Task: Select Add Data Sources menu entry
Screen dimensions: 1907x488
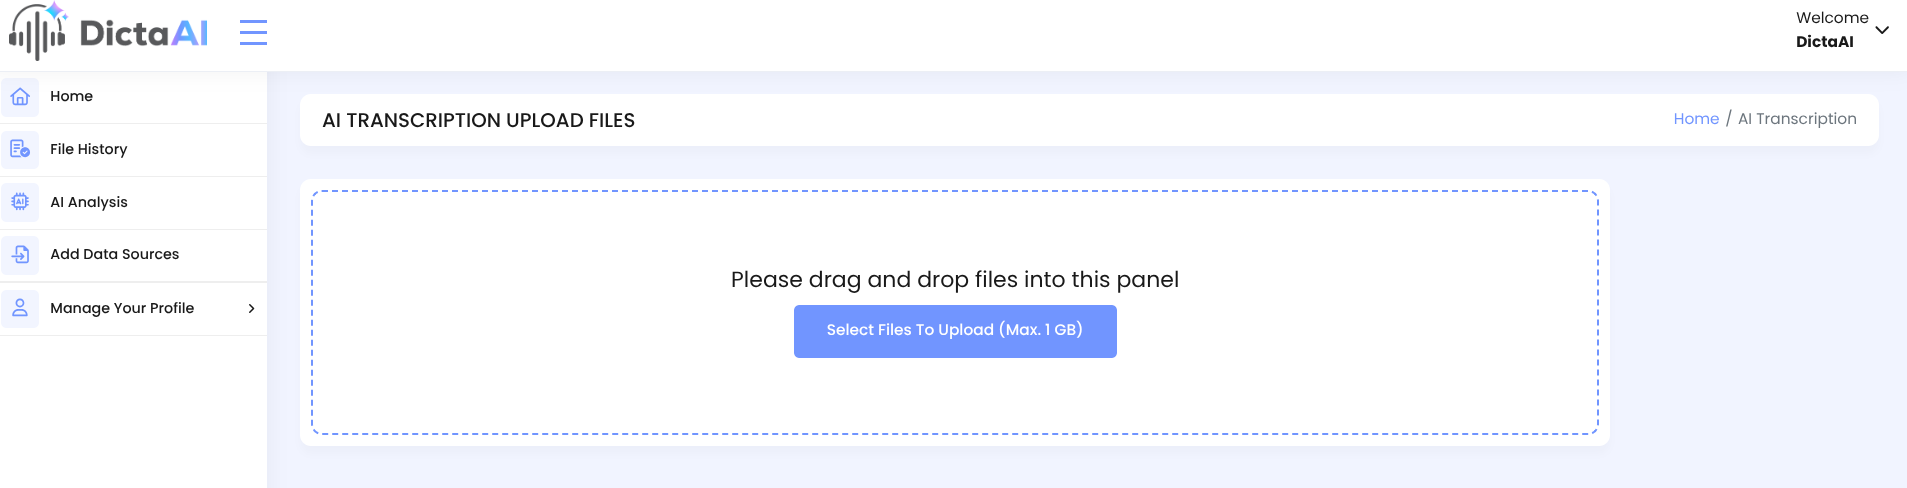Action: [133, 255]
